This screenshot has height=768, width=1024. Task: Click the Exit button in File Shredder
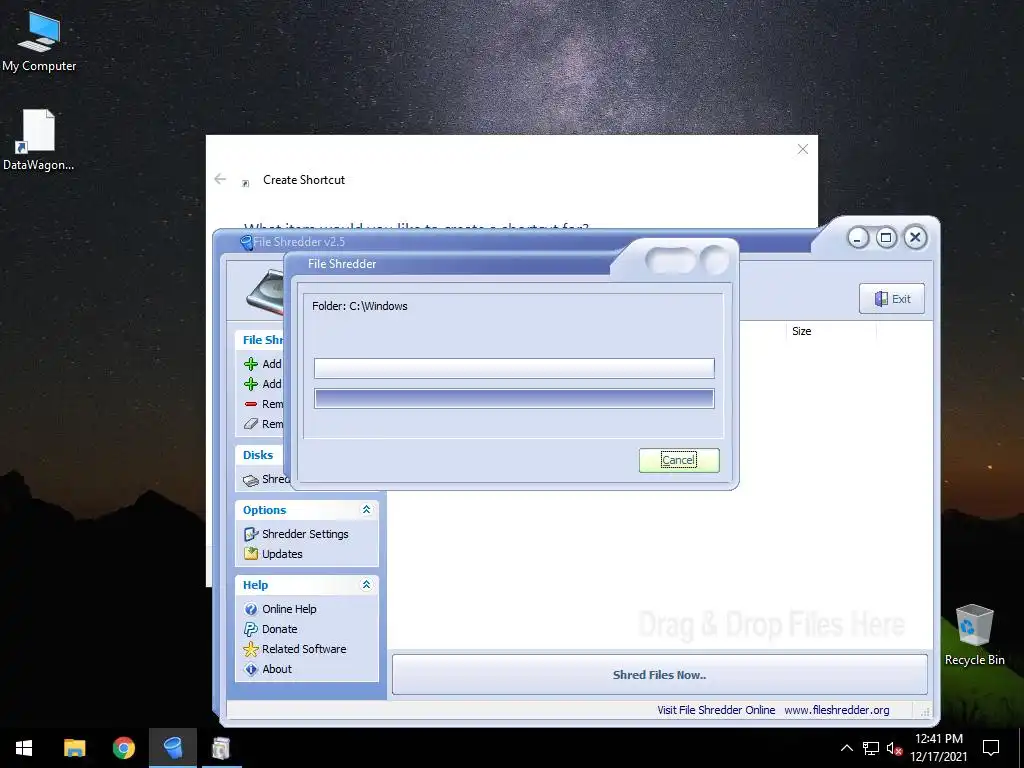click(x=891, y=299)
